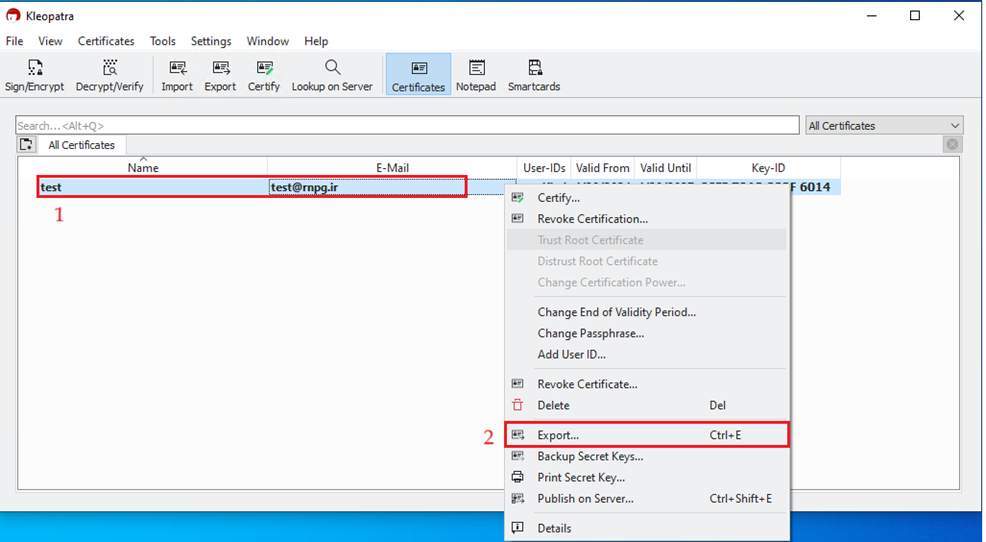Sort by the Valid From column header
986x542 pixels.
pos(602,168)
